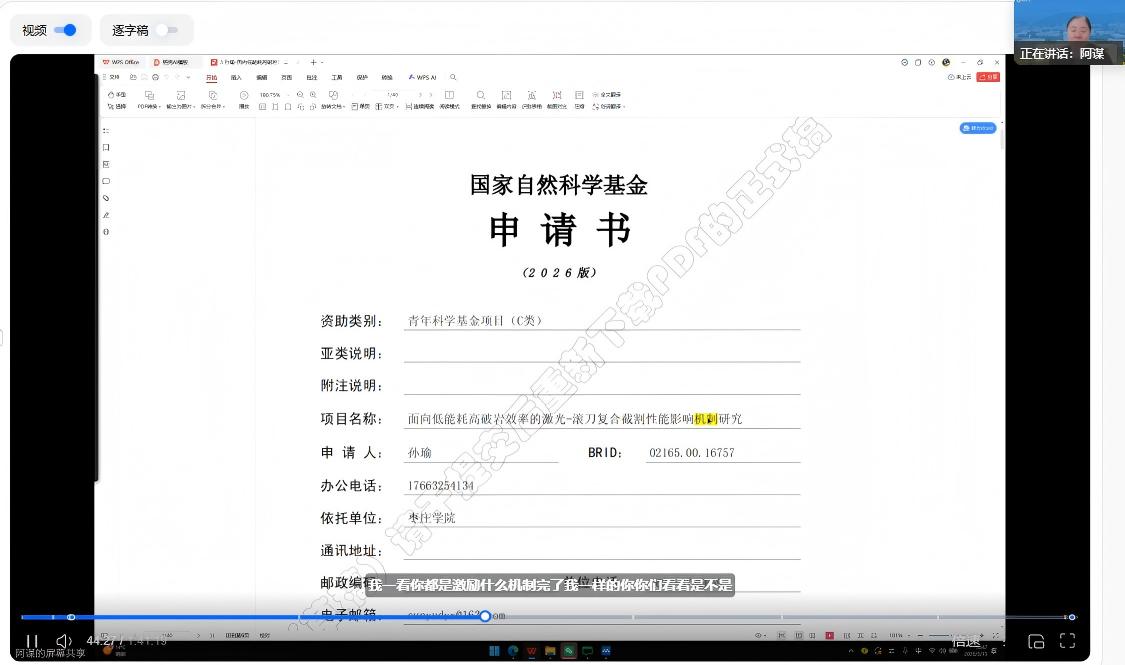Click the speaker thumbnail of 阿谋

1068,28
